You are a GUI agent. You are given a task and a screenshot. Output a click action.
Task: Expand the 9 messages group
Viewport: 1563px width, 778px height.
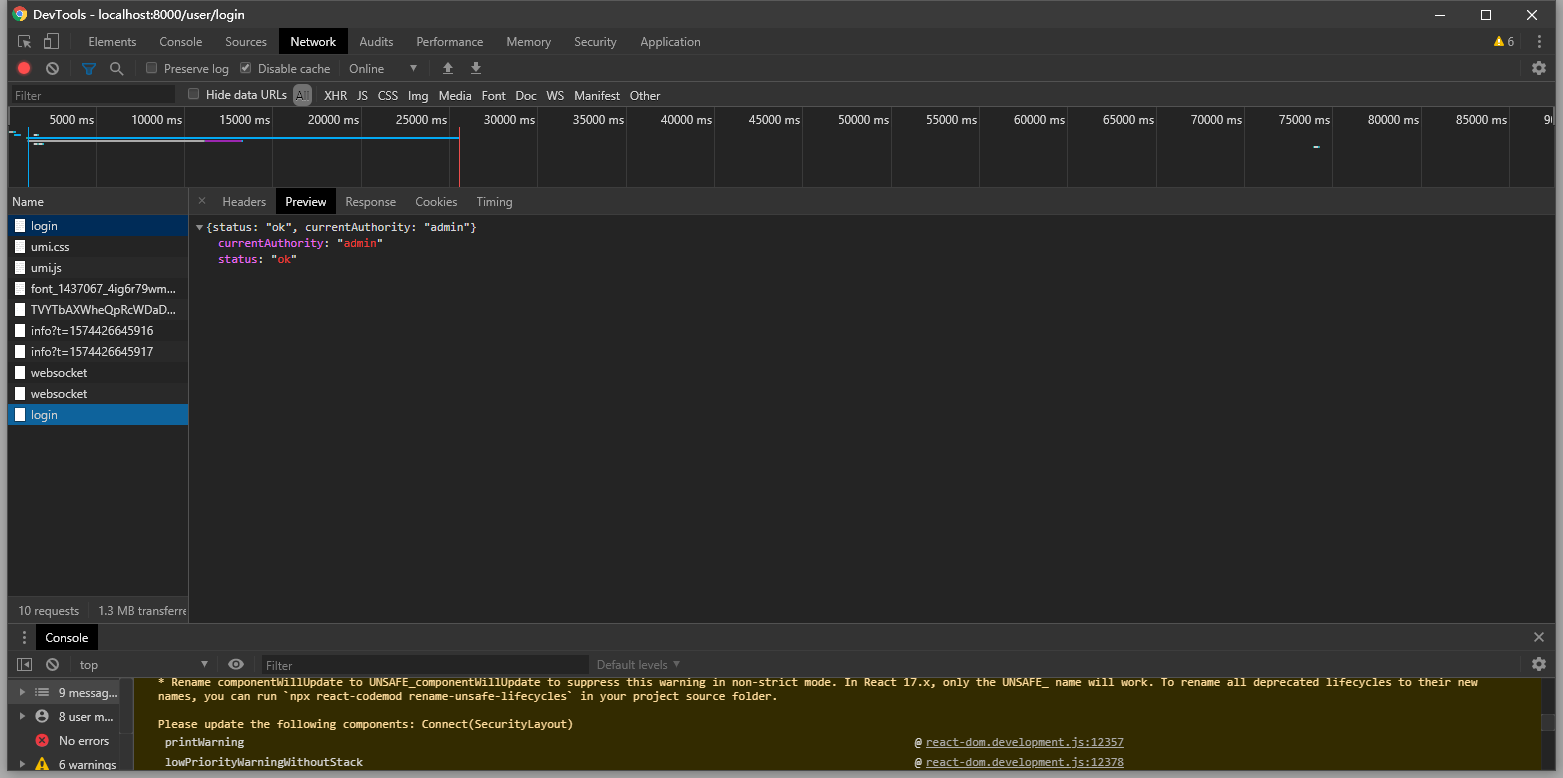(x=23, y=692)
